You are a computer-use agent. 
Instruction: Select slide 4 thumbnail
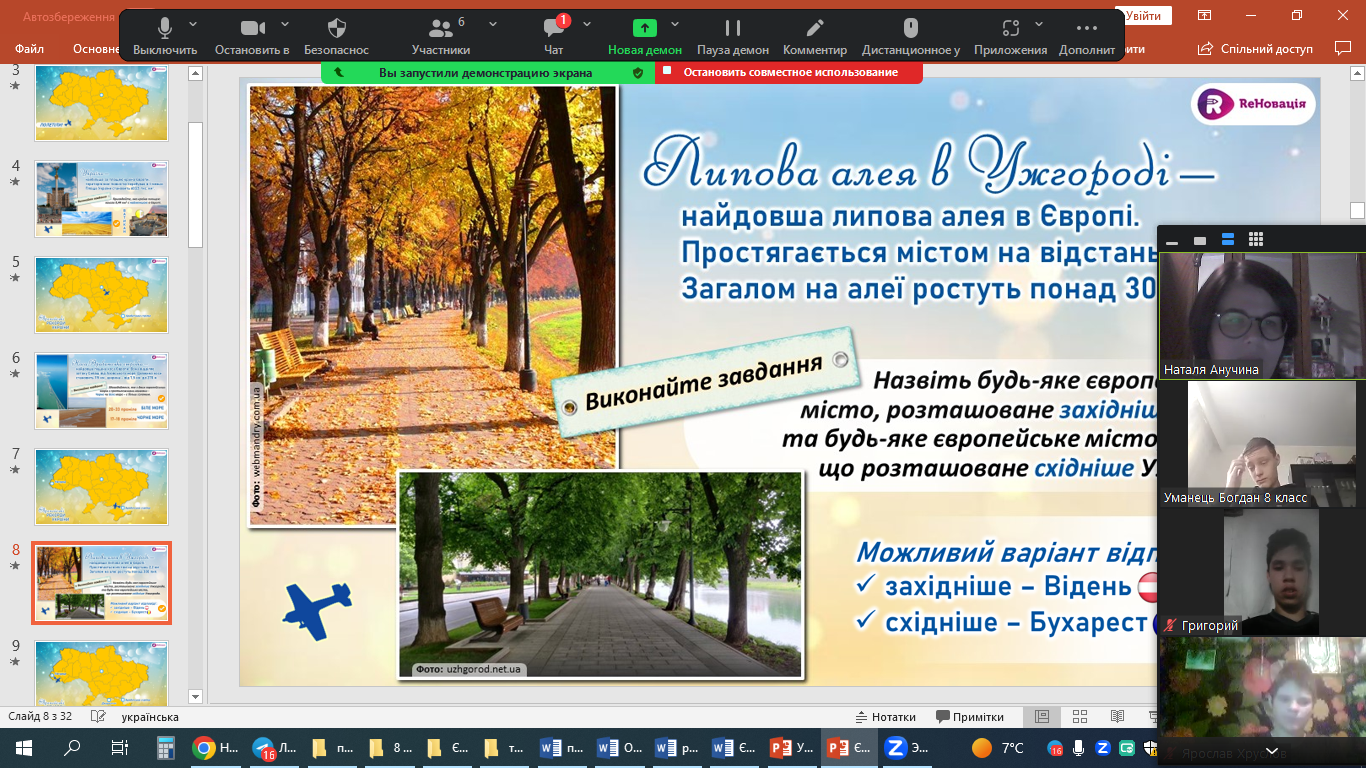tap(102, 199)
